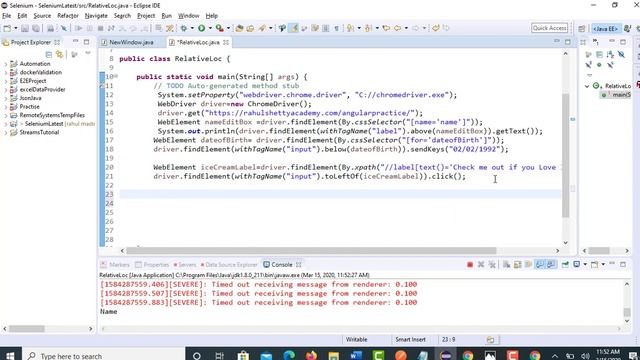Viewport: 640px width, 360px height.
Task: Toggle Link with Editor in Project Explorer
Action: (x=60, y=54)
